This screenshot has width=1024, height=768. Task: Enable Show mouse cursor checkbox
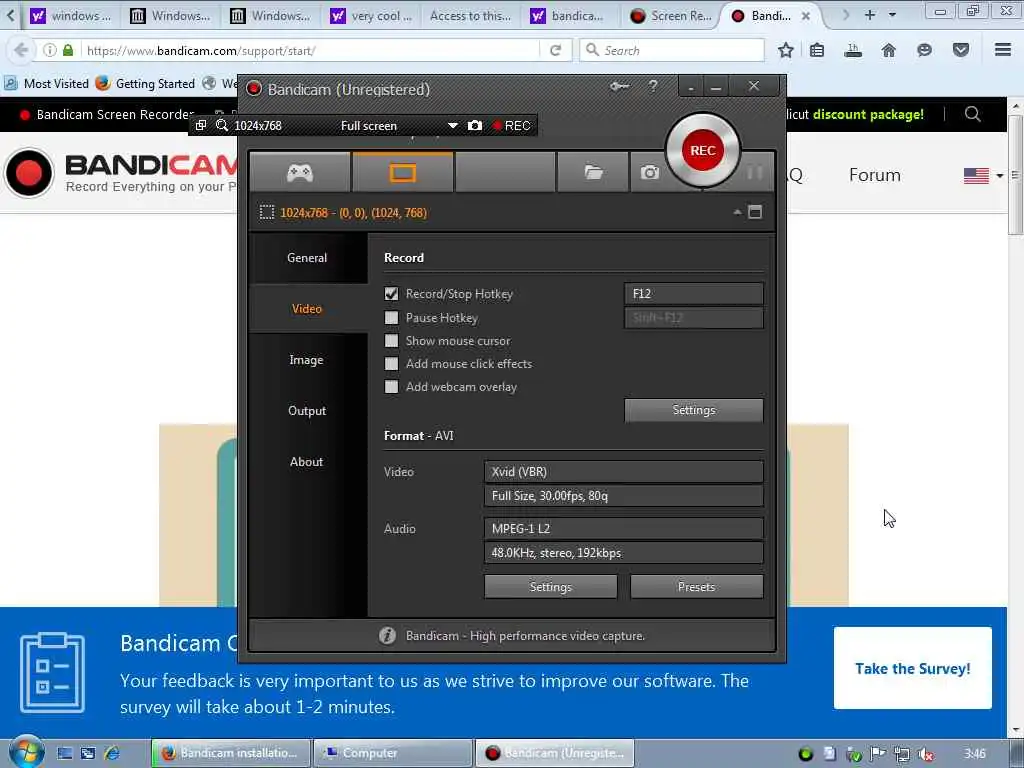pyautogui.click(x=391, y=341)
